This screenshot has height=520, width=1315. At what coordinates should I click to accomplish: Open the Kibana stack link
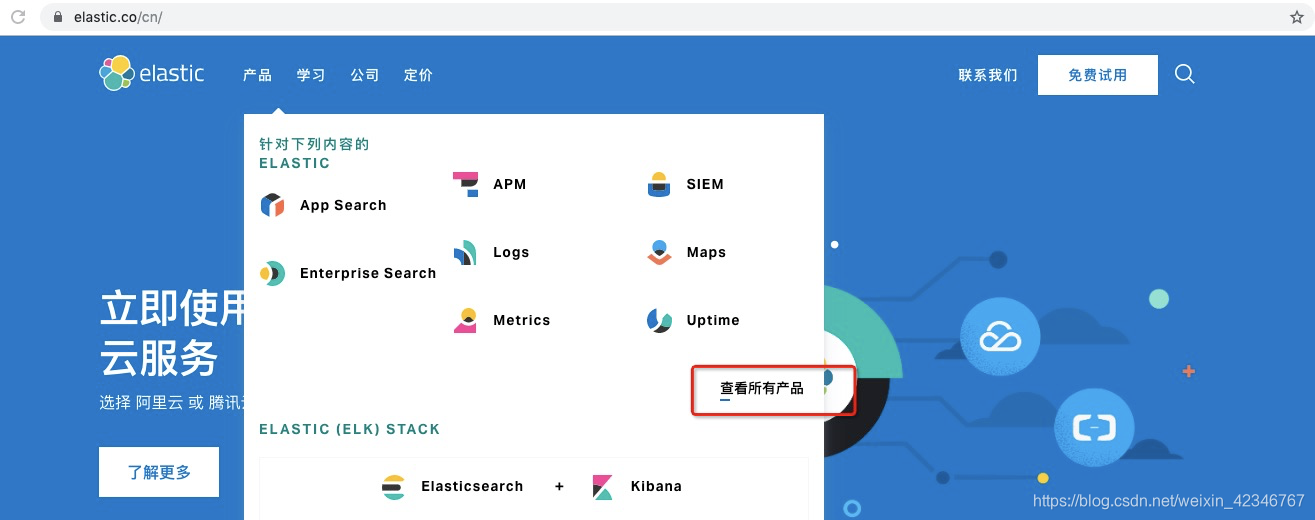(656, 487)
